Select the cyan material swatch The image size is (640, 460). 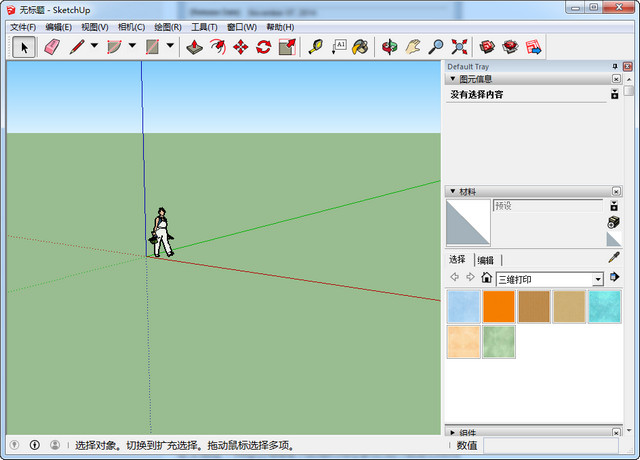tap(604, 307)
